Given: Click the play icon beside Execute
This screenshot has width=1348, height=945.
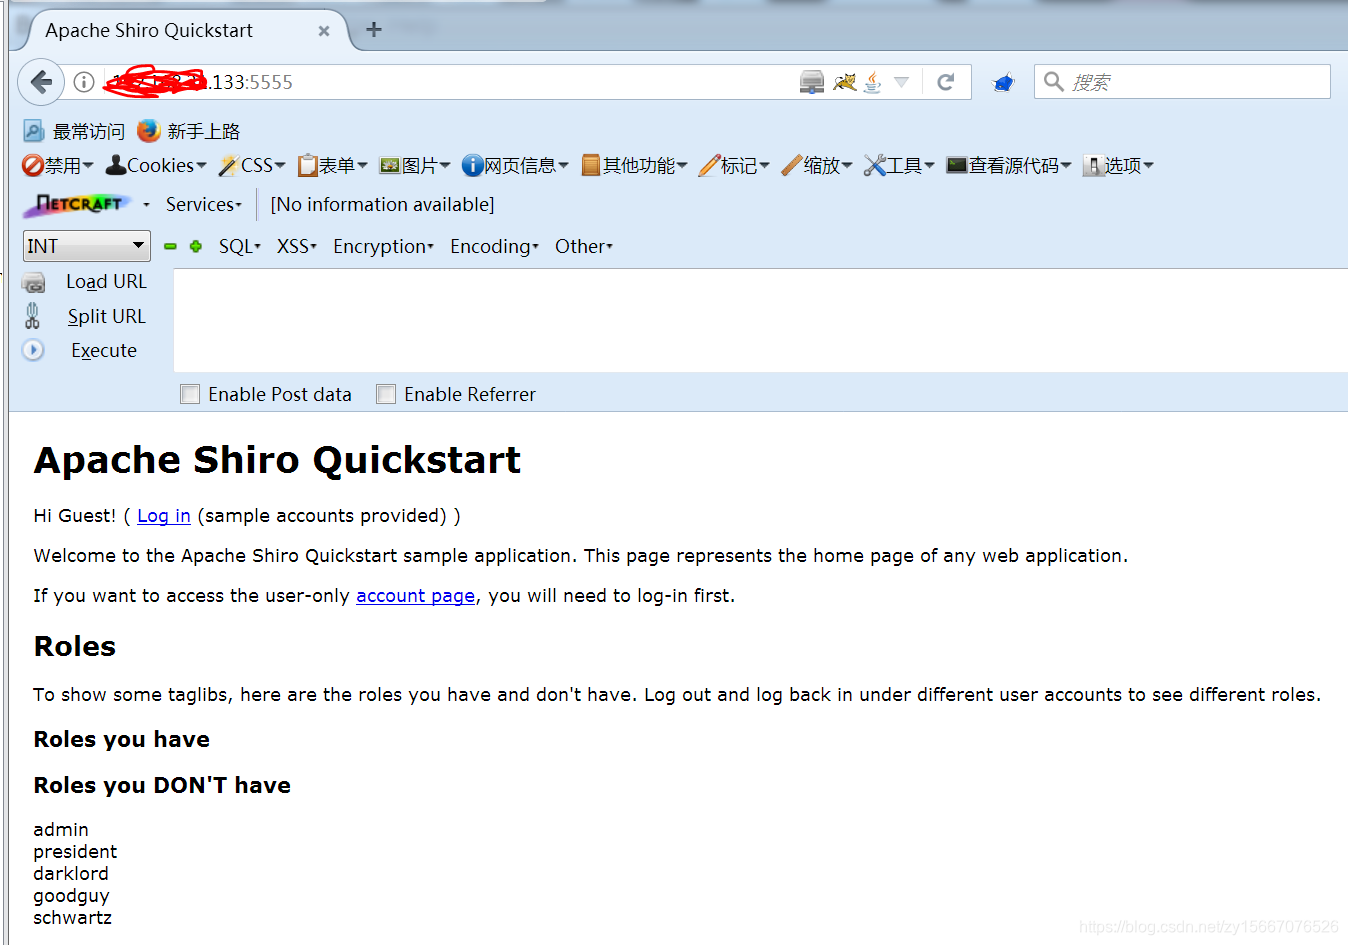Looking at the screenshot, I should pos(33,350).
